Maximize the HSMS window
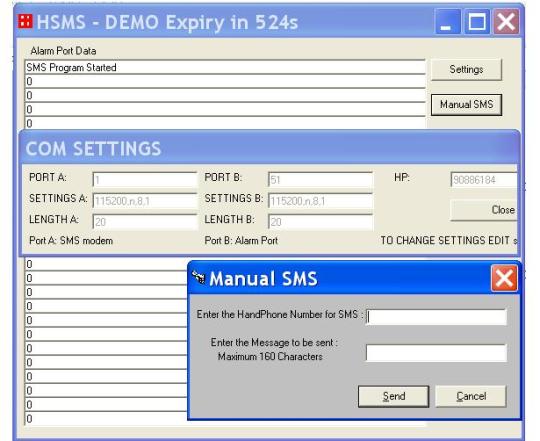 pyautogui.click(x=477, y=21)
